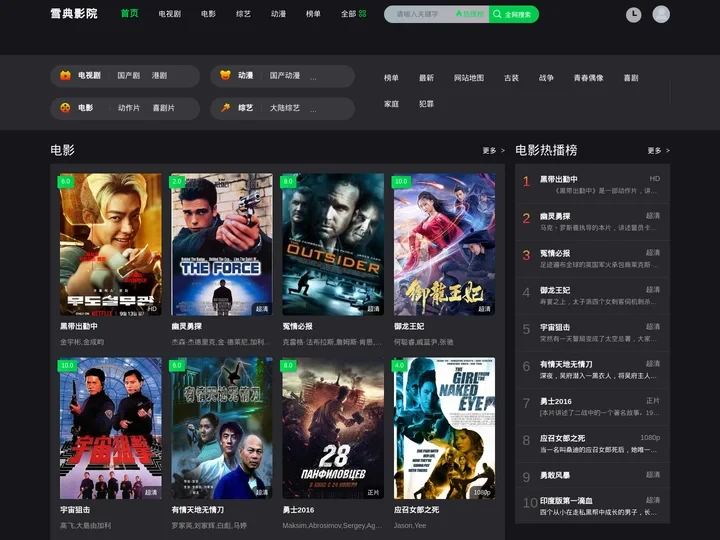Open the 28 Панфиловцев movie poster
This screenshot has height=540, width=720.
(333, 428)
